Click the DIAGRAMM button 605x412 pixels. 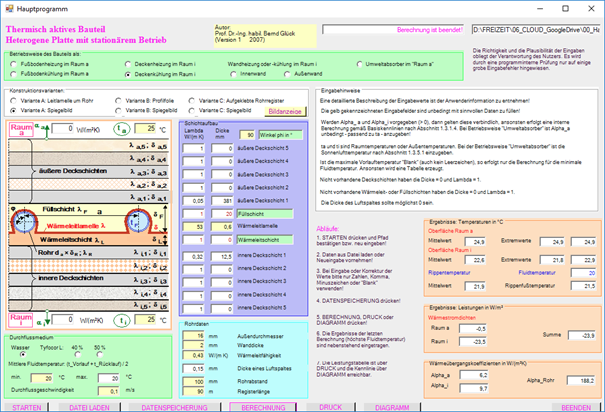pos(392,407)
